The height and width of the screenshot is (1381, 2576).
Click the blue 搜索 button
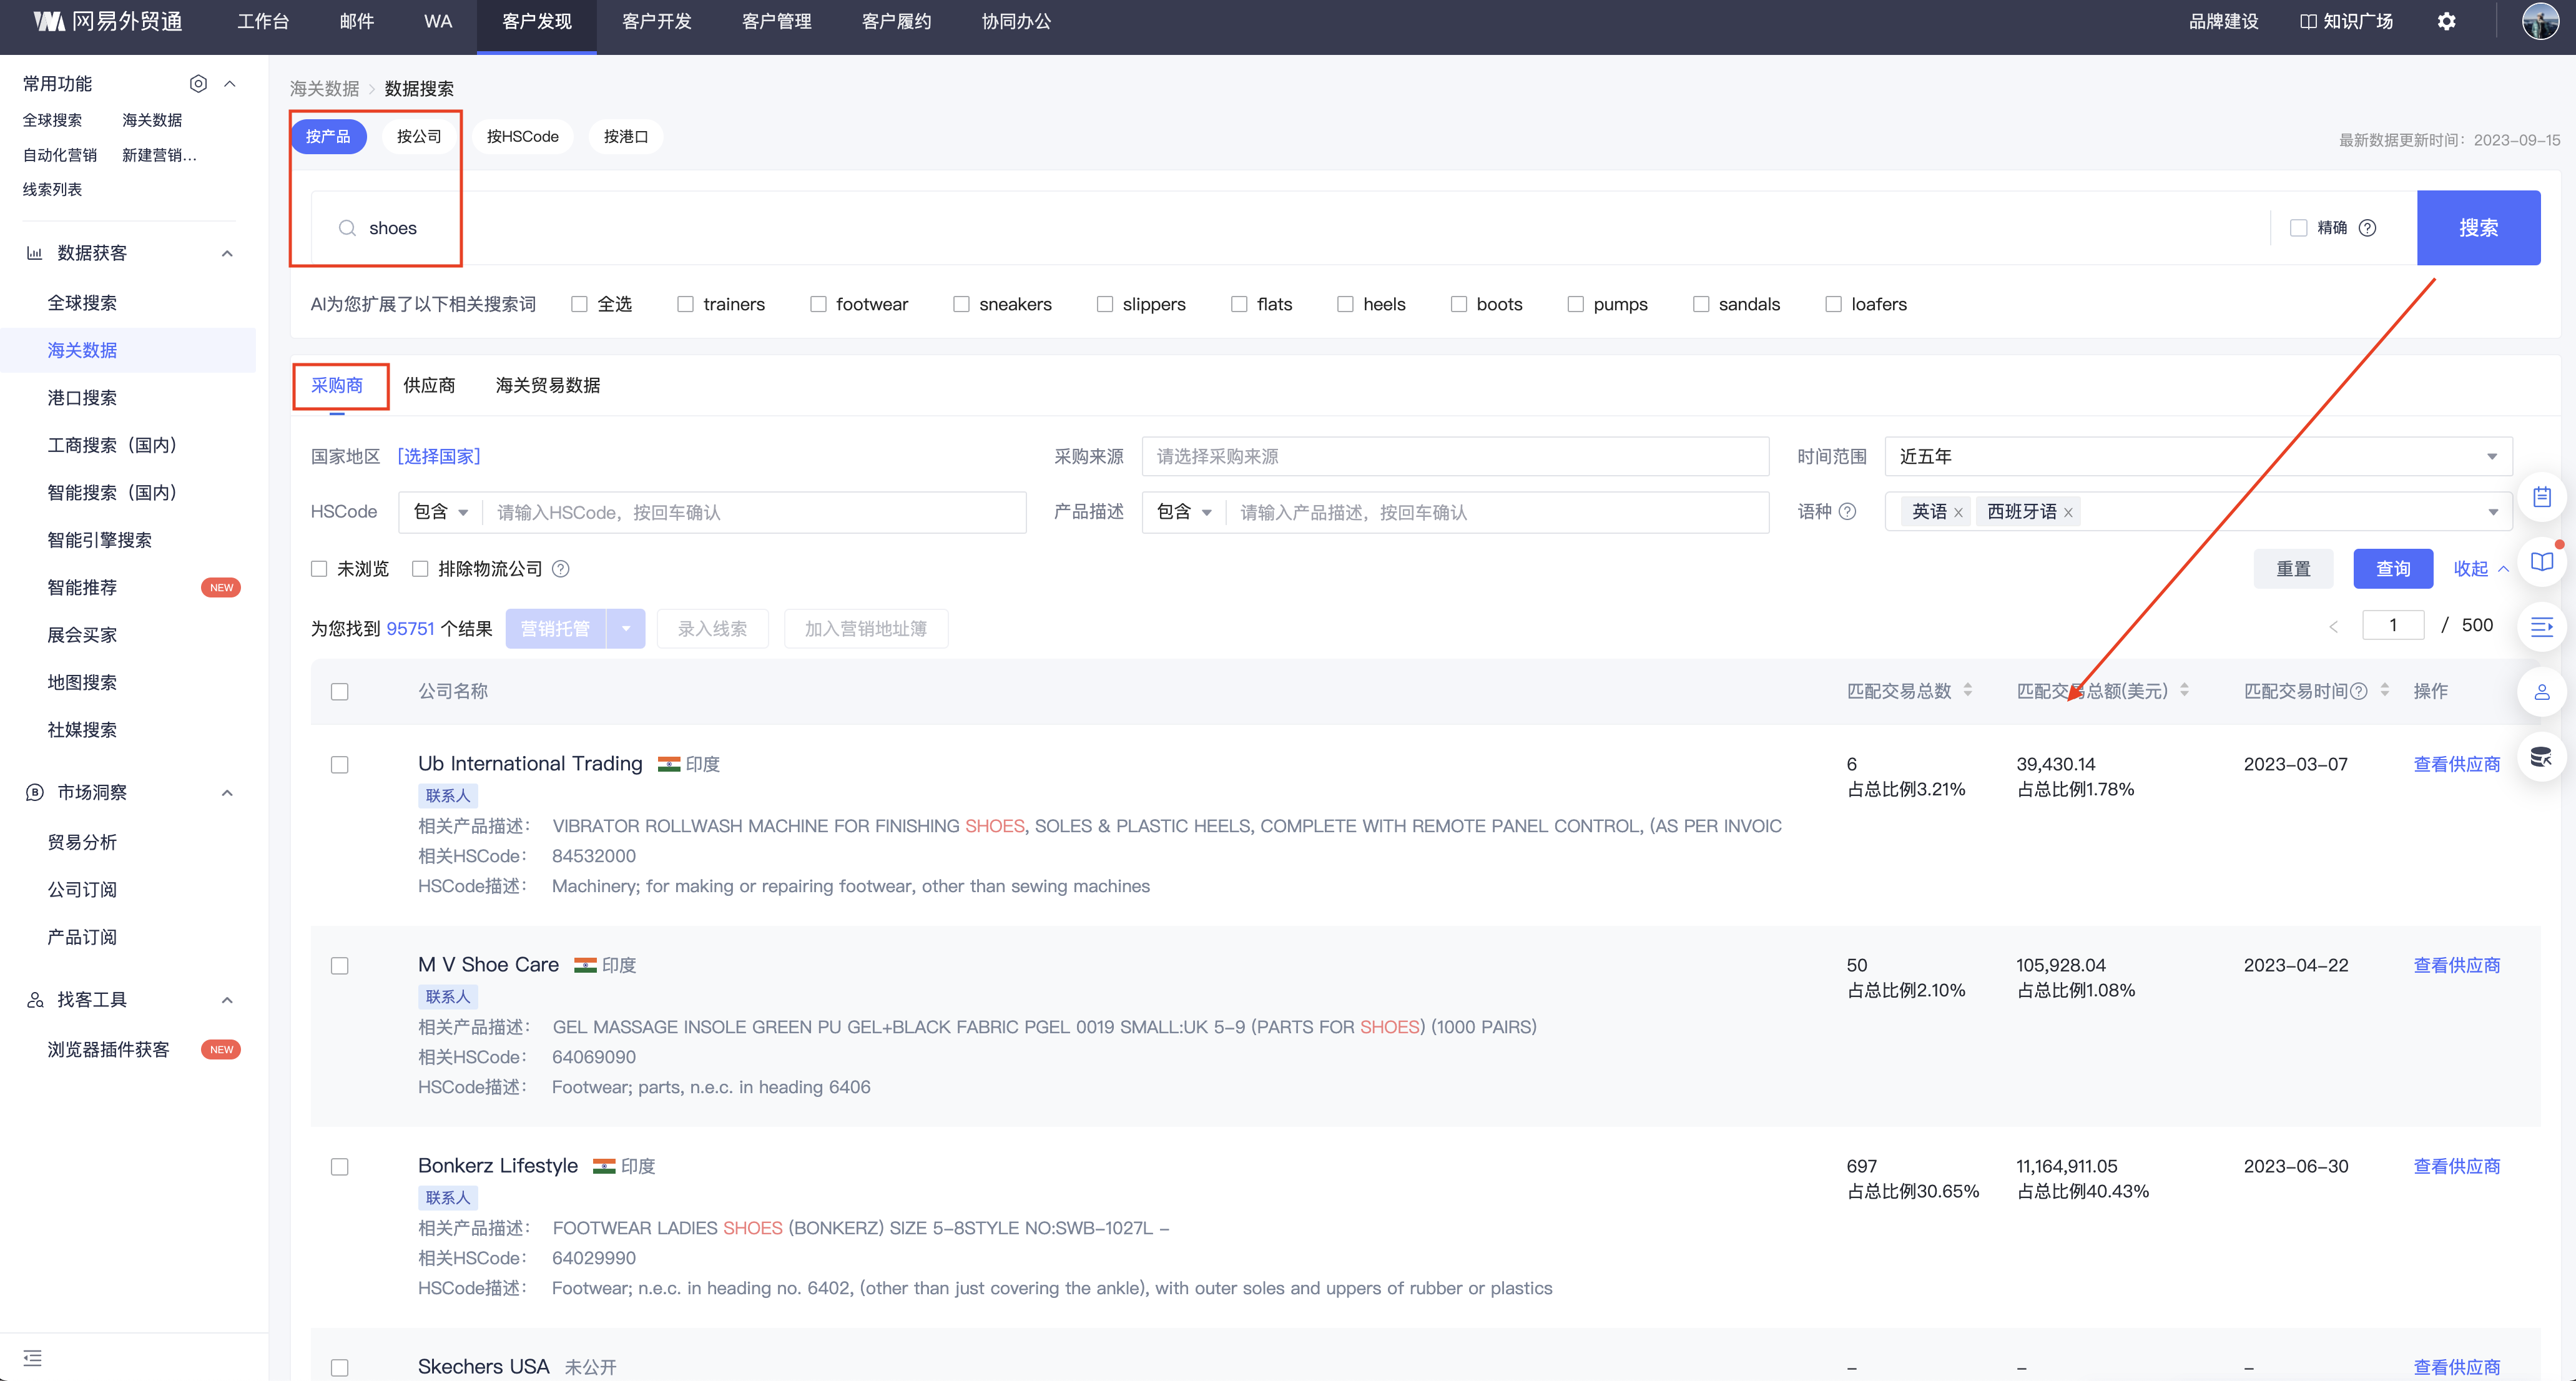tap(2478, 228)
